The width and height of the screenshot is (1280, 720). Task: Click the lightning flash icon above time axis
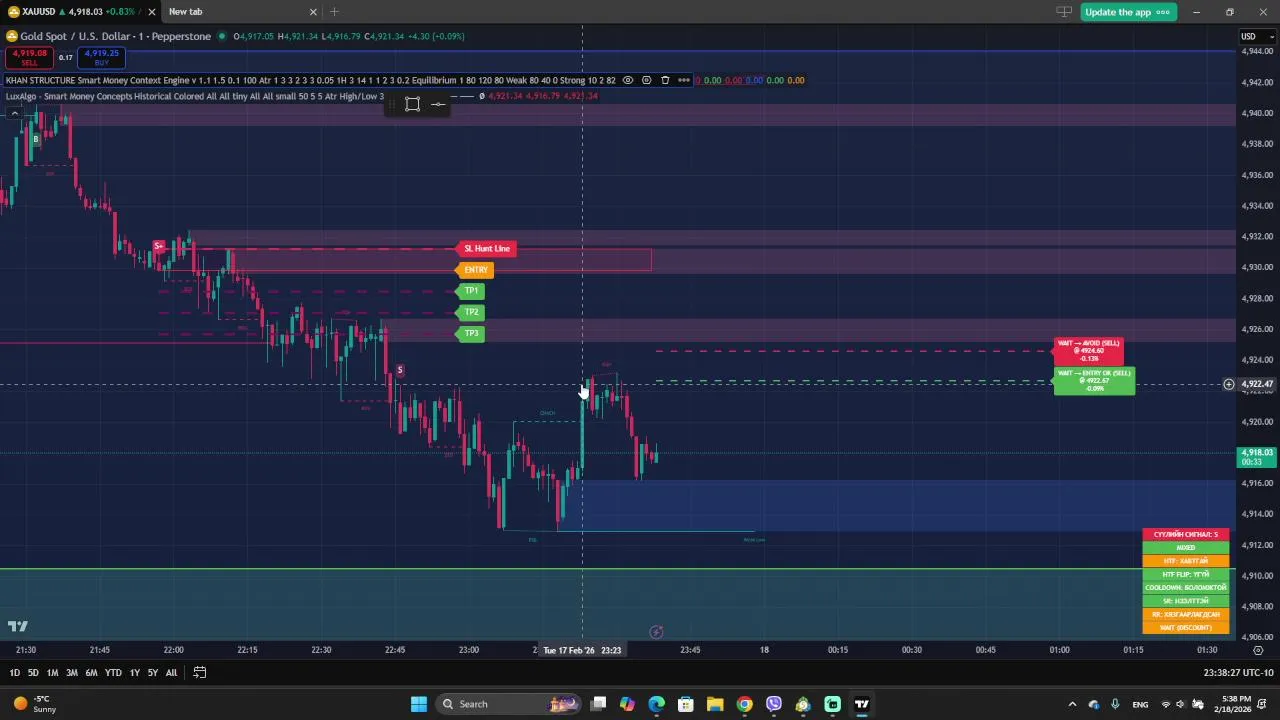click(656, 632)
